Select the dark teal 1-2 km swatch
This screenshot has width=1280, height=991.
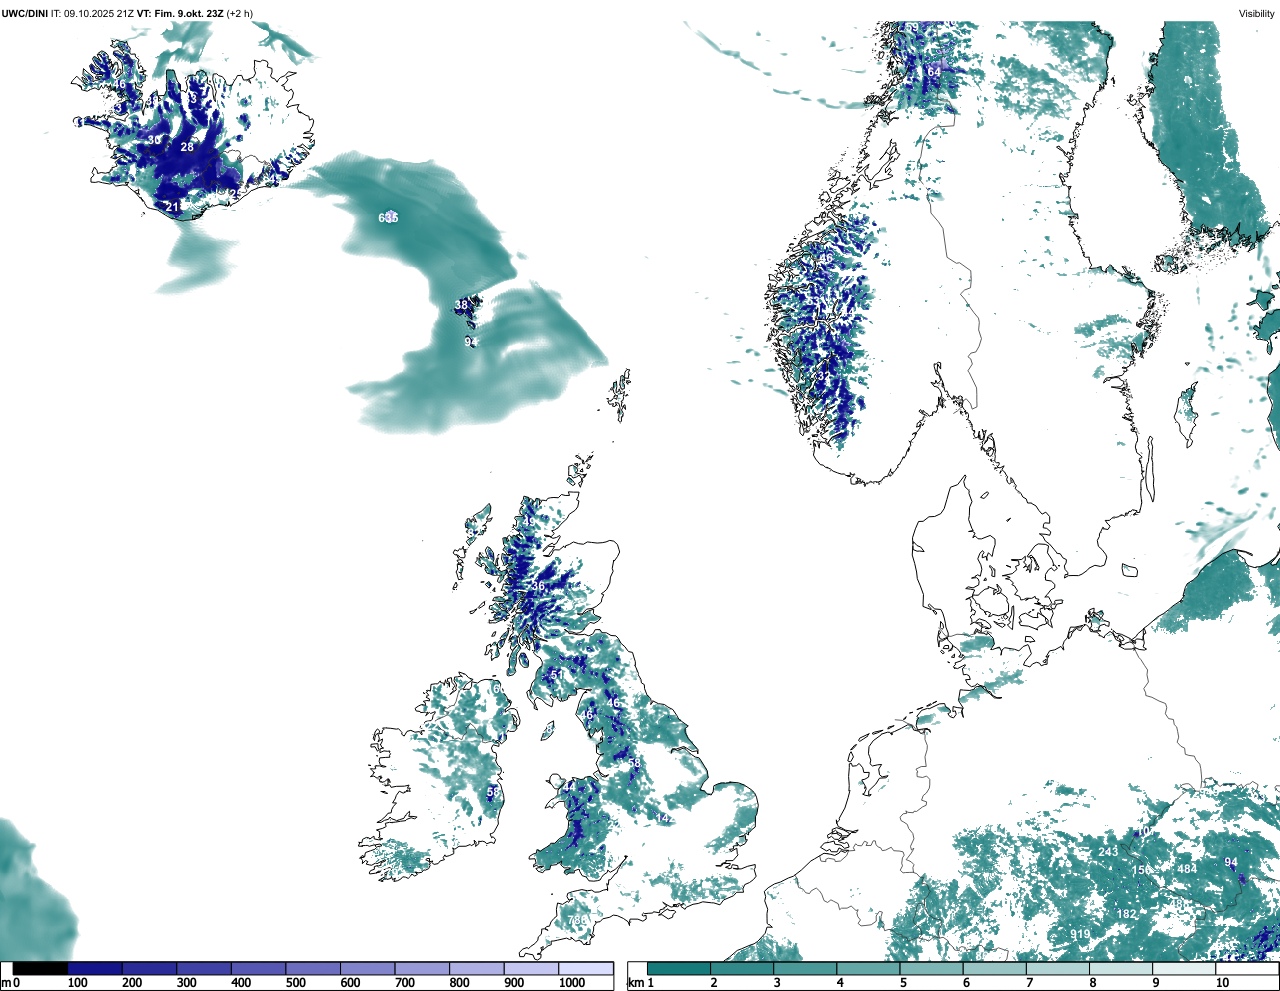[679, 969]
